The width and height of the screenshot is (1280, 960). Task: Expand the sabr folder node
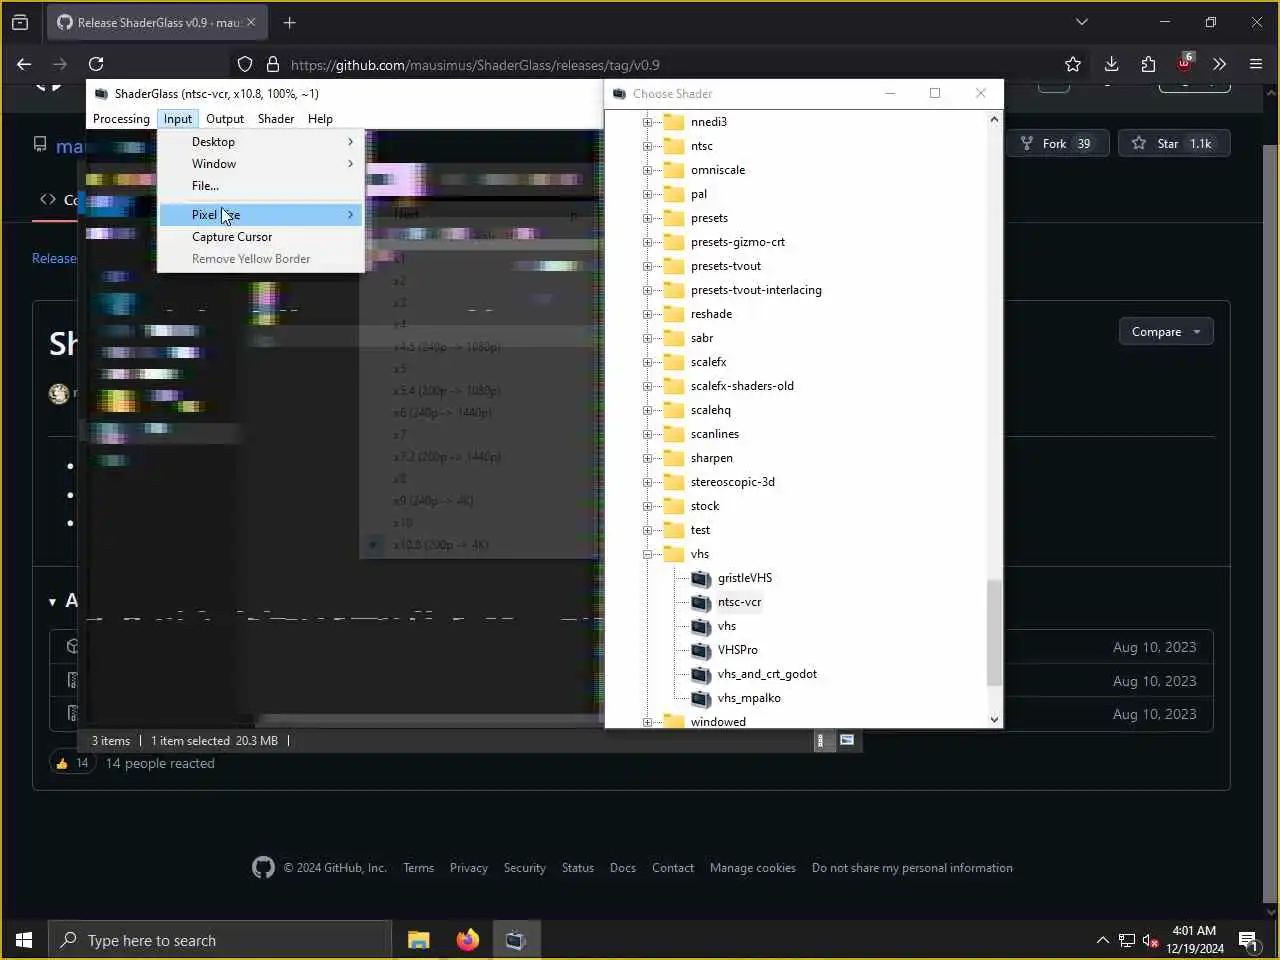[647, 338]
